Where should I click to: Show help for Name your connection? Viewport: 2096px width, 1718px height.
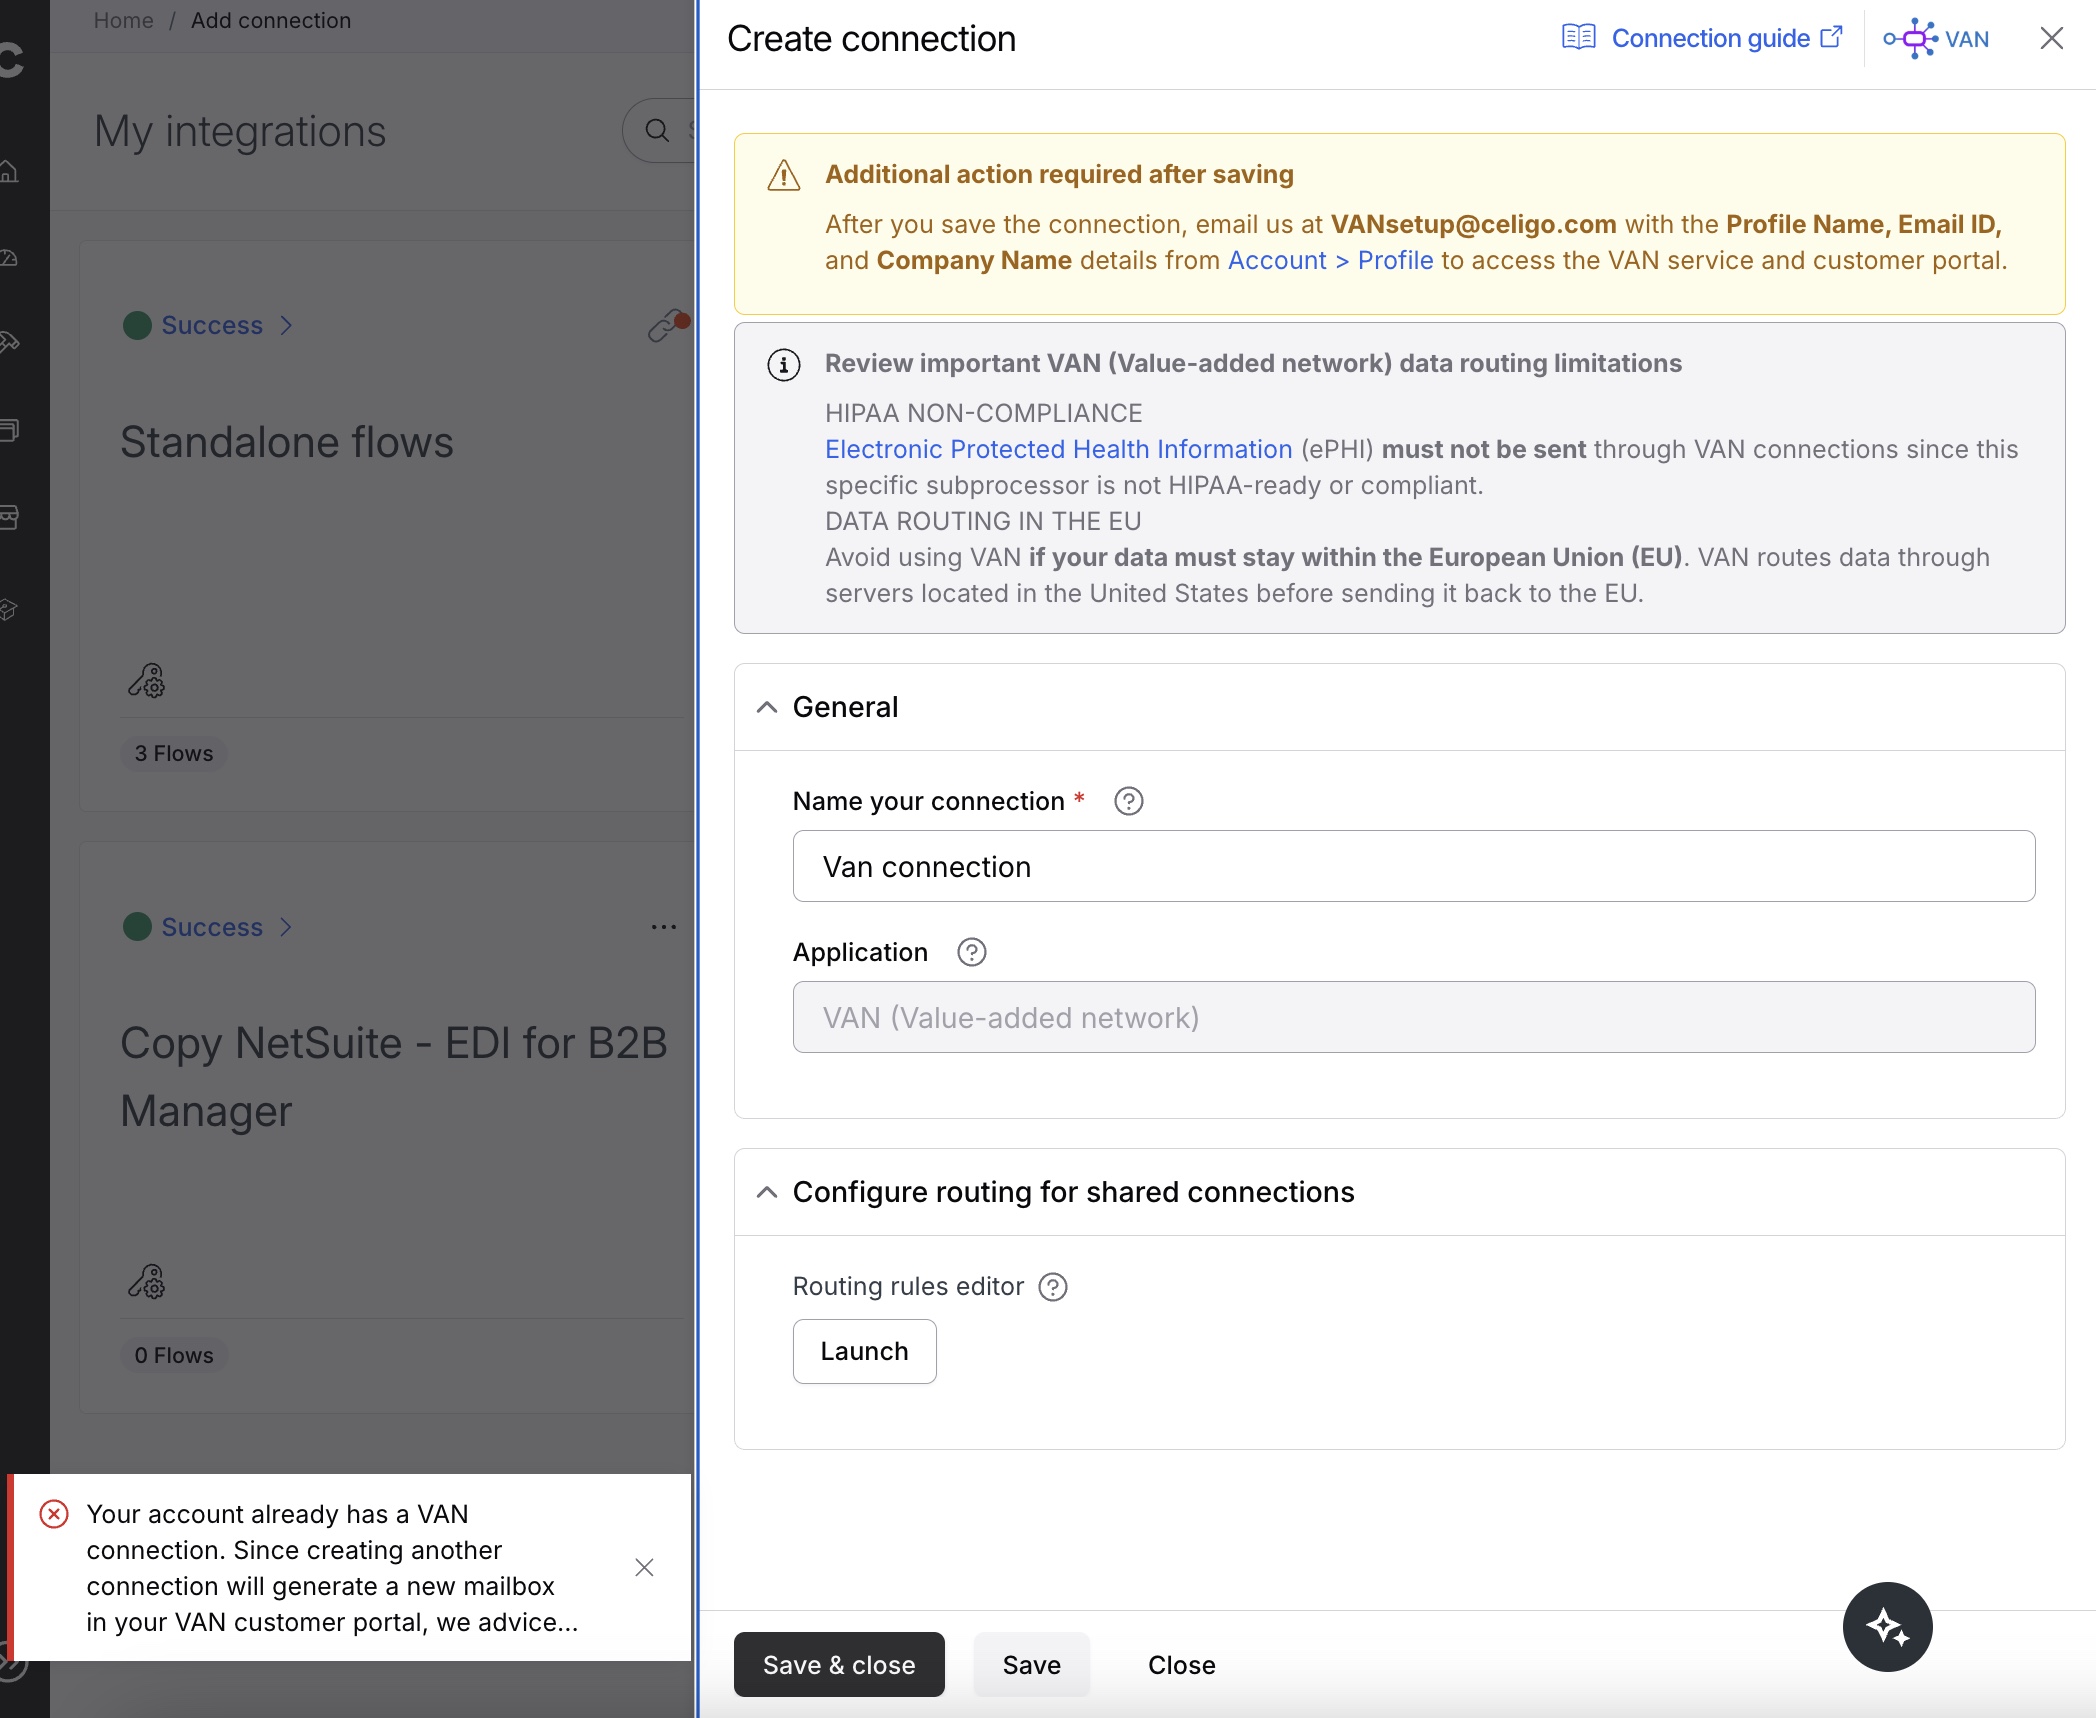pos(1129,801)
